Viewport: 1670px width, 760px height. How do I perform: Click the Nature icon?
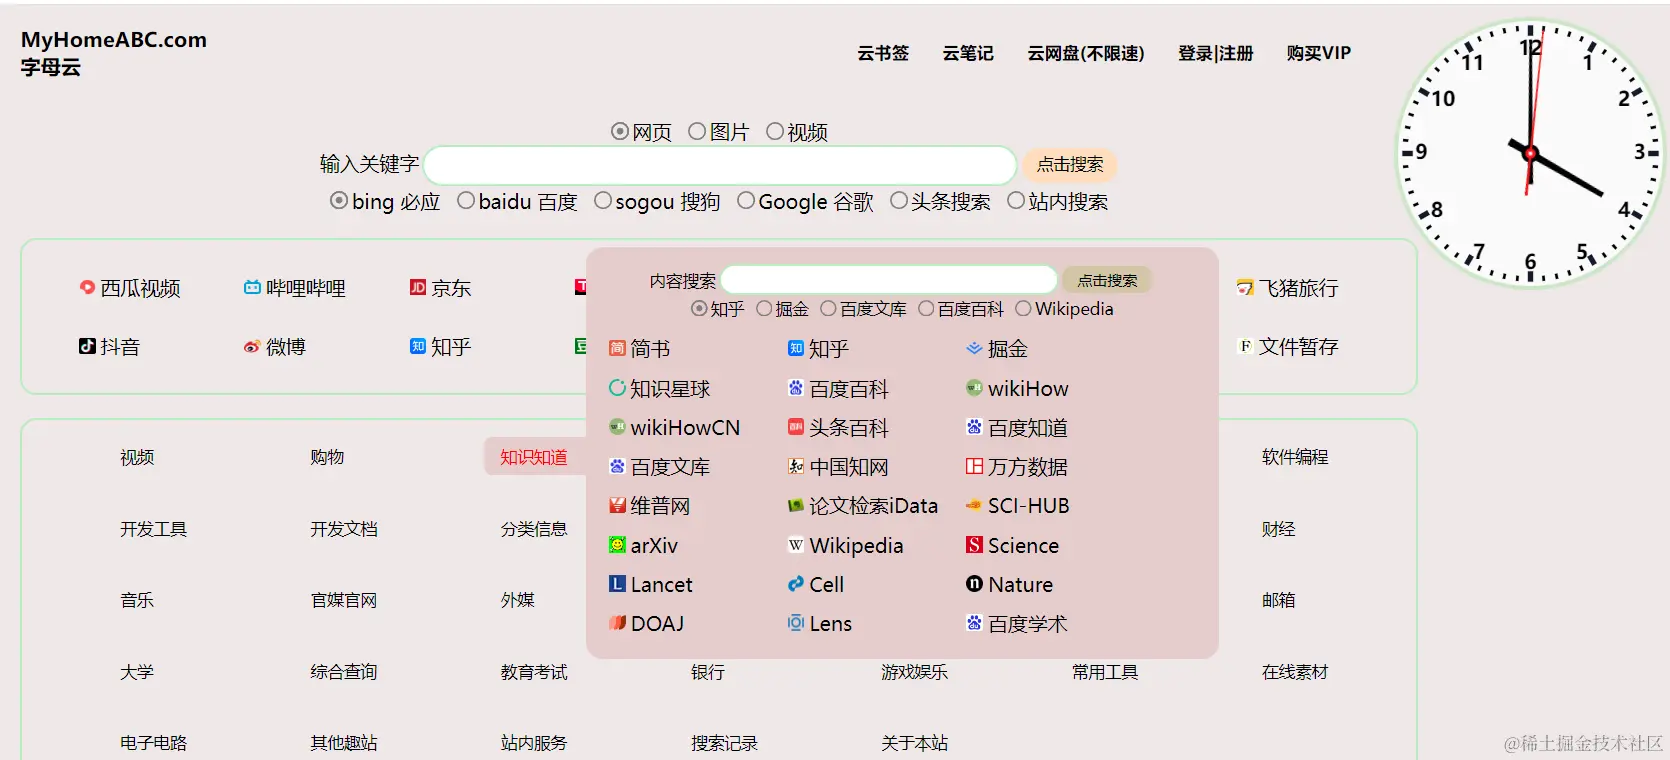pos(974,584)
